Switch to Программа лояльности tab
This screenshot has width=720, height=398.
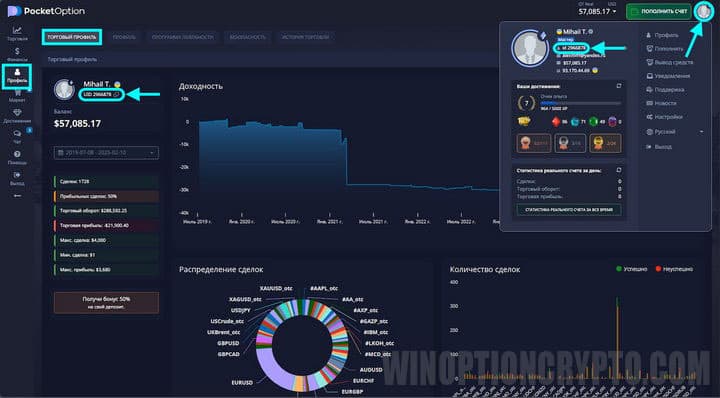tap(182, 37)
